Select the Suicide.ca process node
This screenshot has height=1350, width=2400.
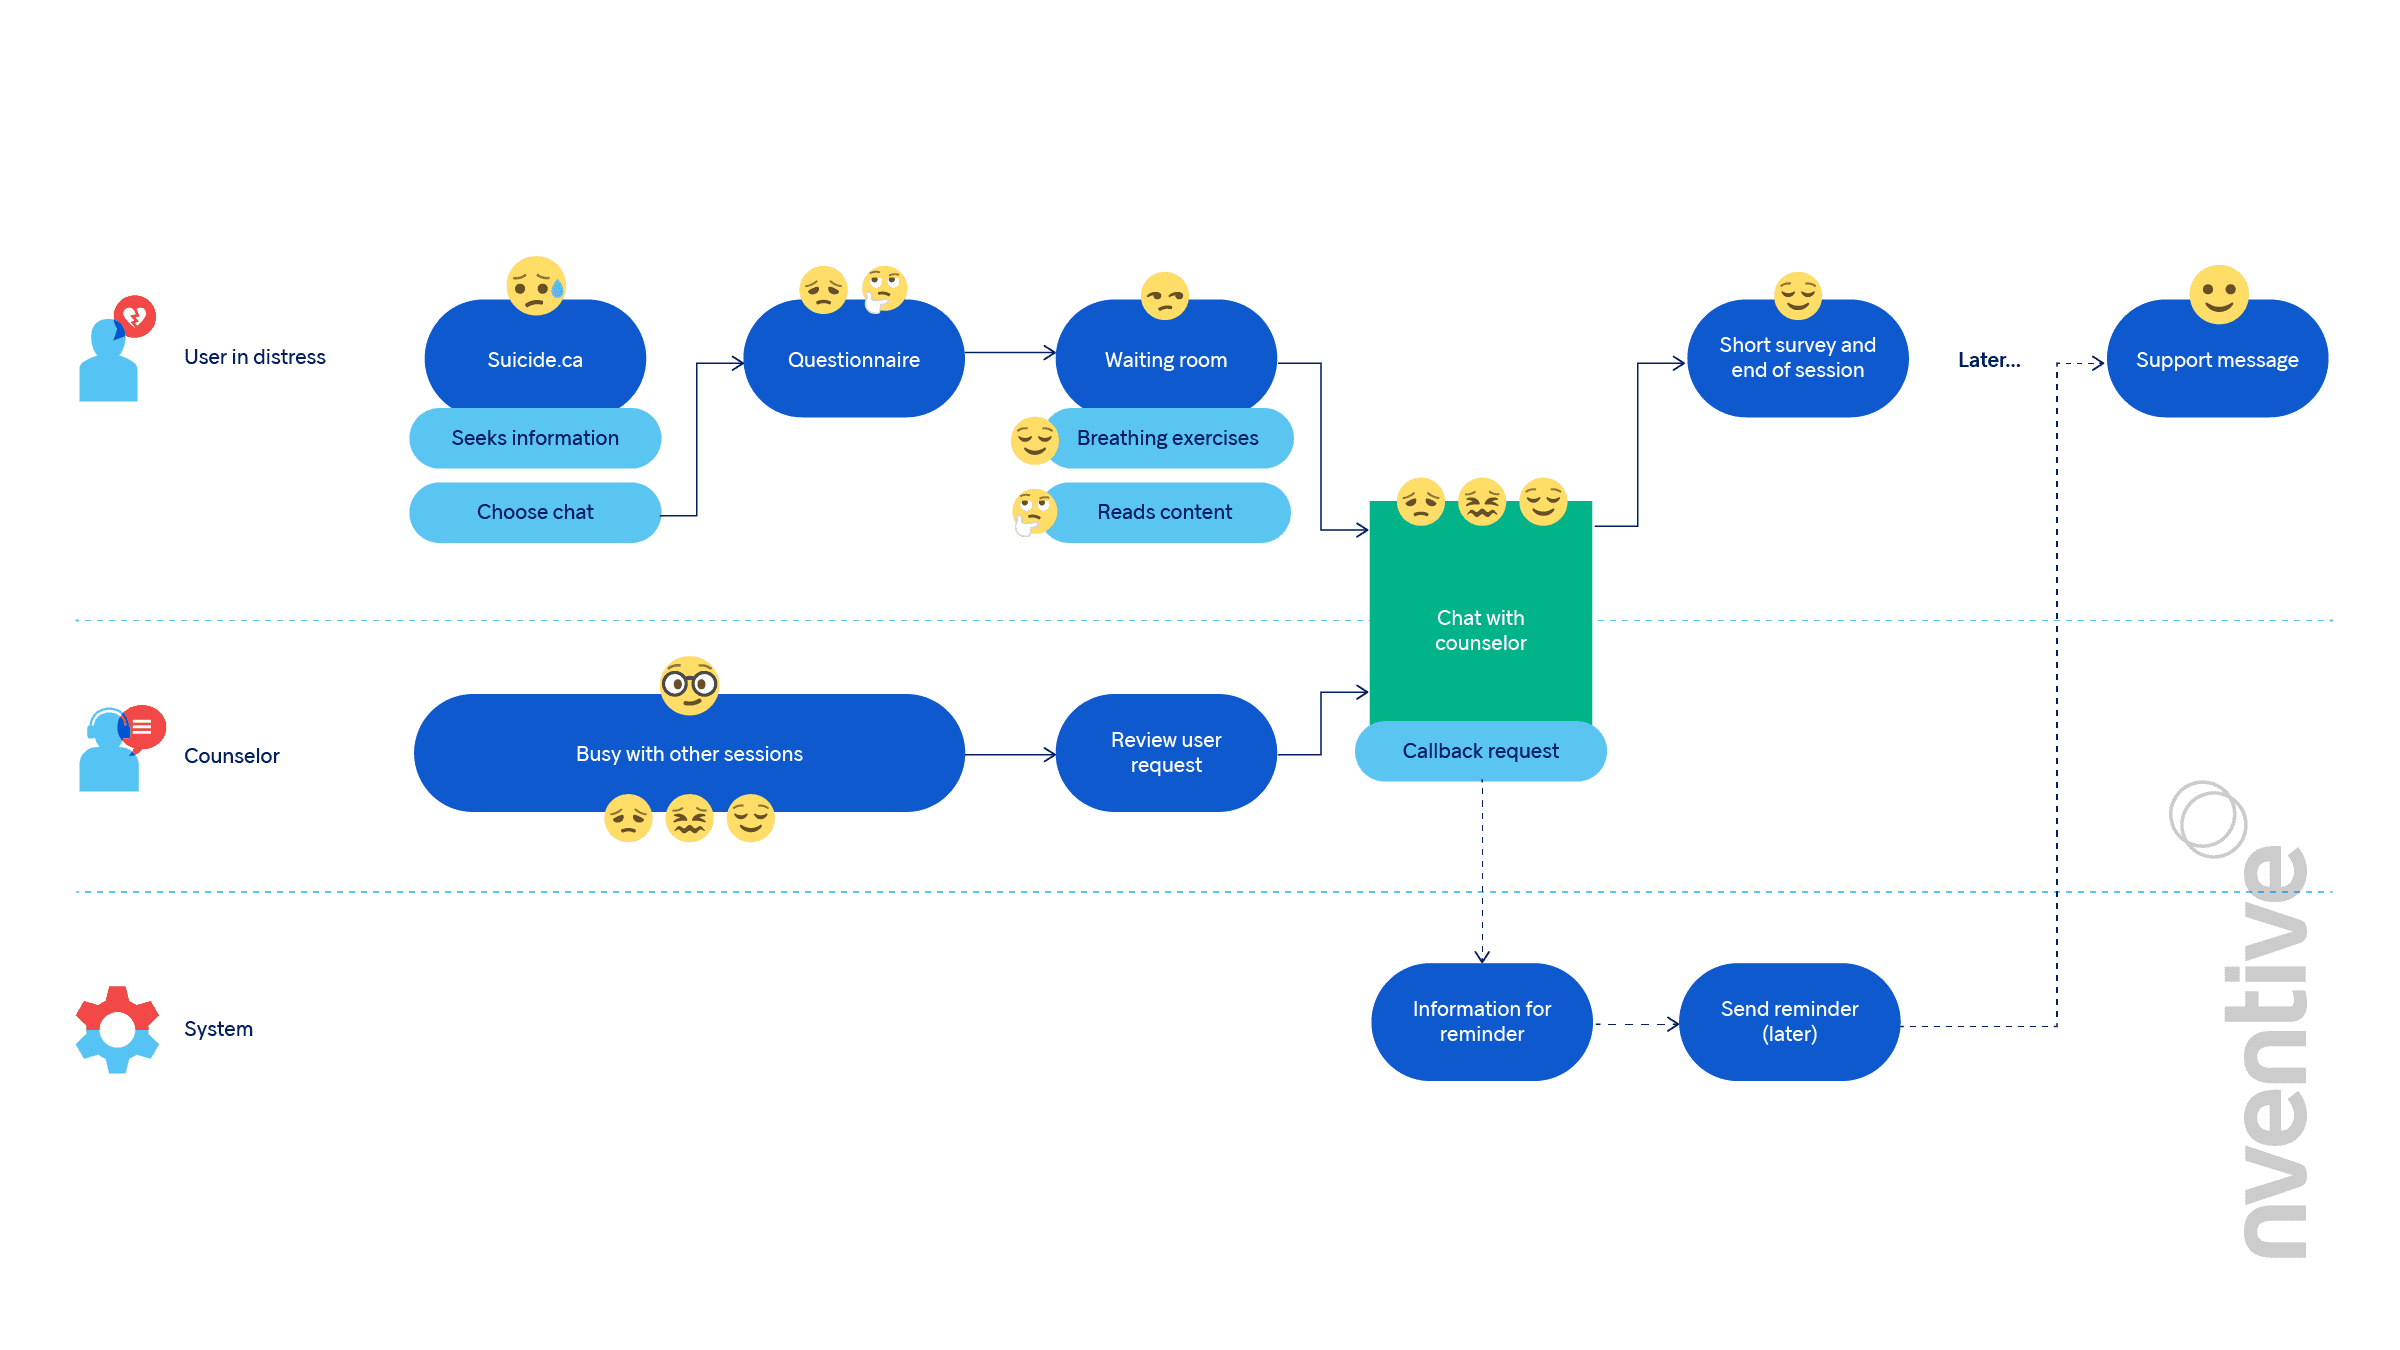536,358
